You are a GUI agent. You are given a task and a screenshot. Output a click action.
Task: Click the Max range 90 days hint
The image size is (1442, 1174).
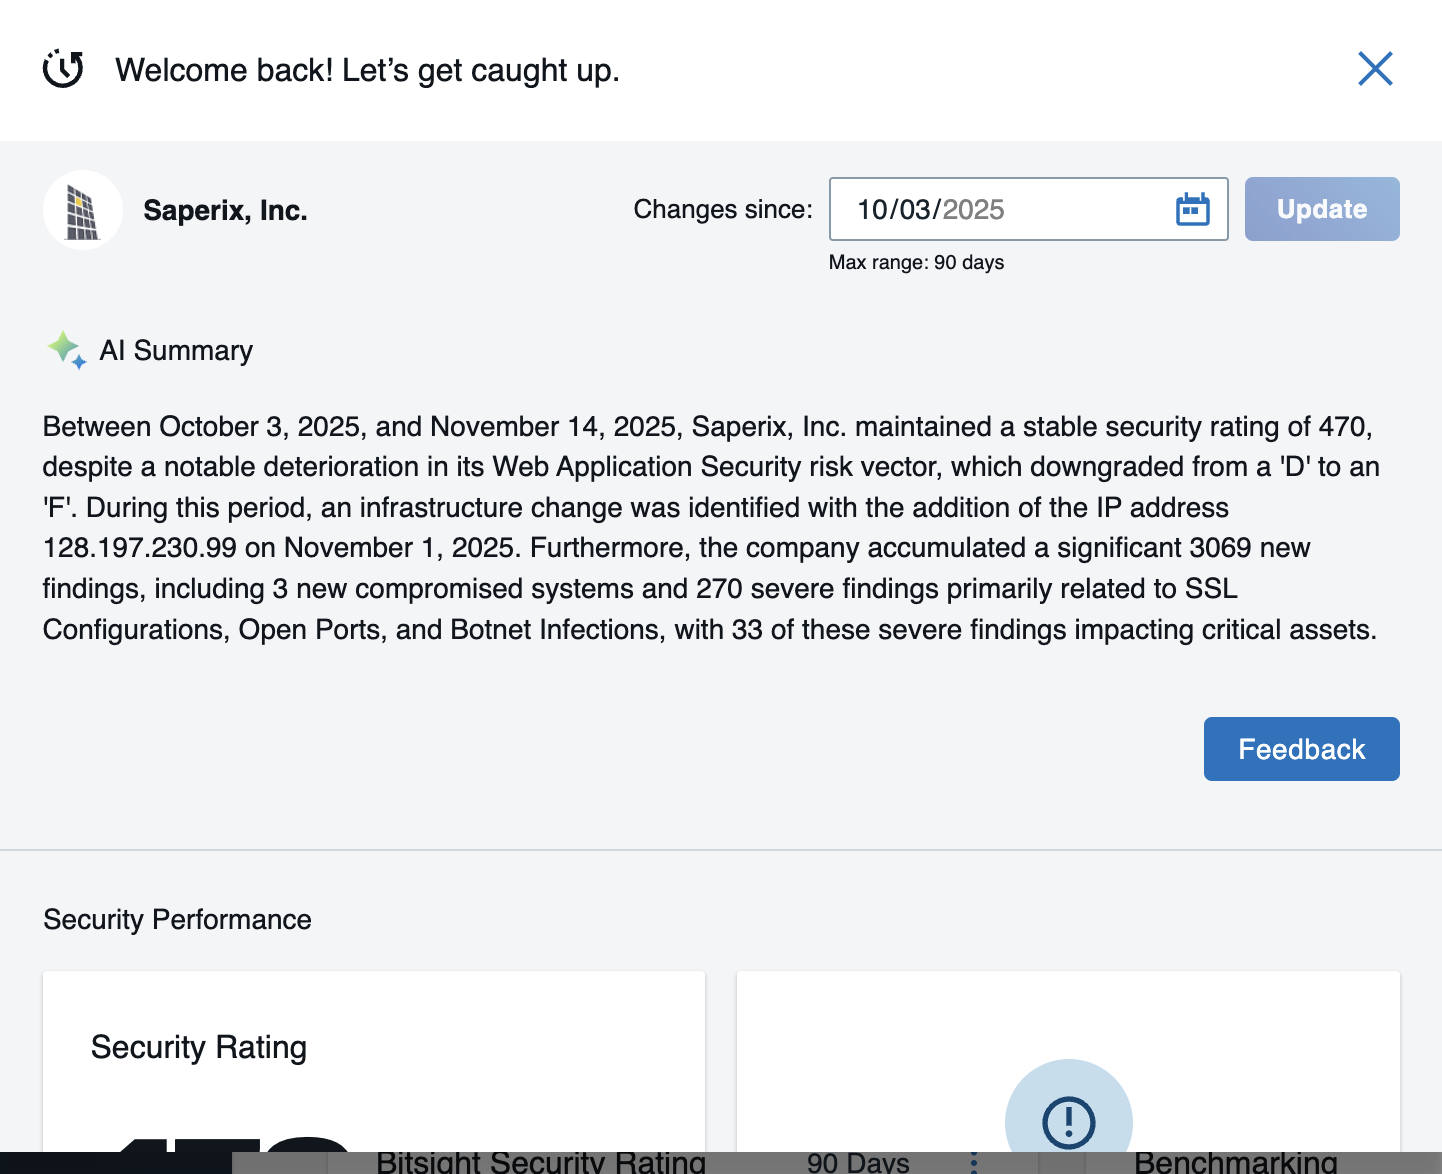click(x=916, y=263)
